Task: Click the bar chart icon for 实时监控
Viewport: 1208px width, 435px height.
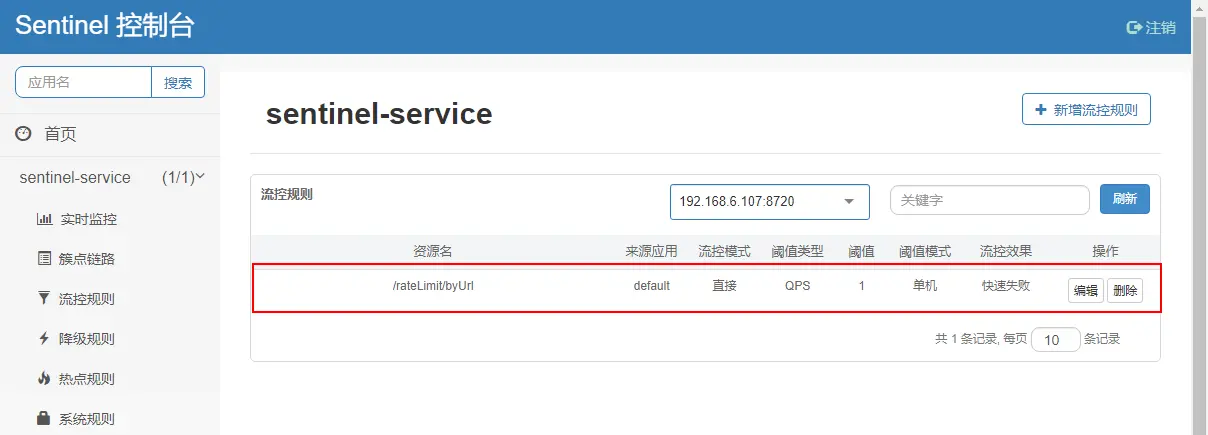Action: click(x=44, y=219)
